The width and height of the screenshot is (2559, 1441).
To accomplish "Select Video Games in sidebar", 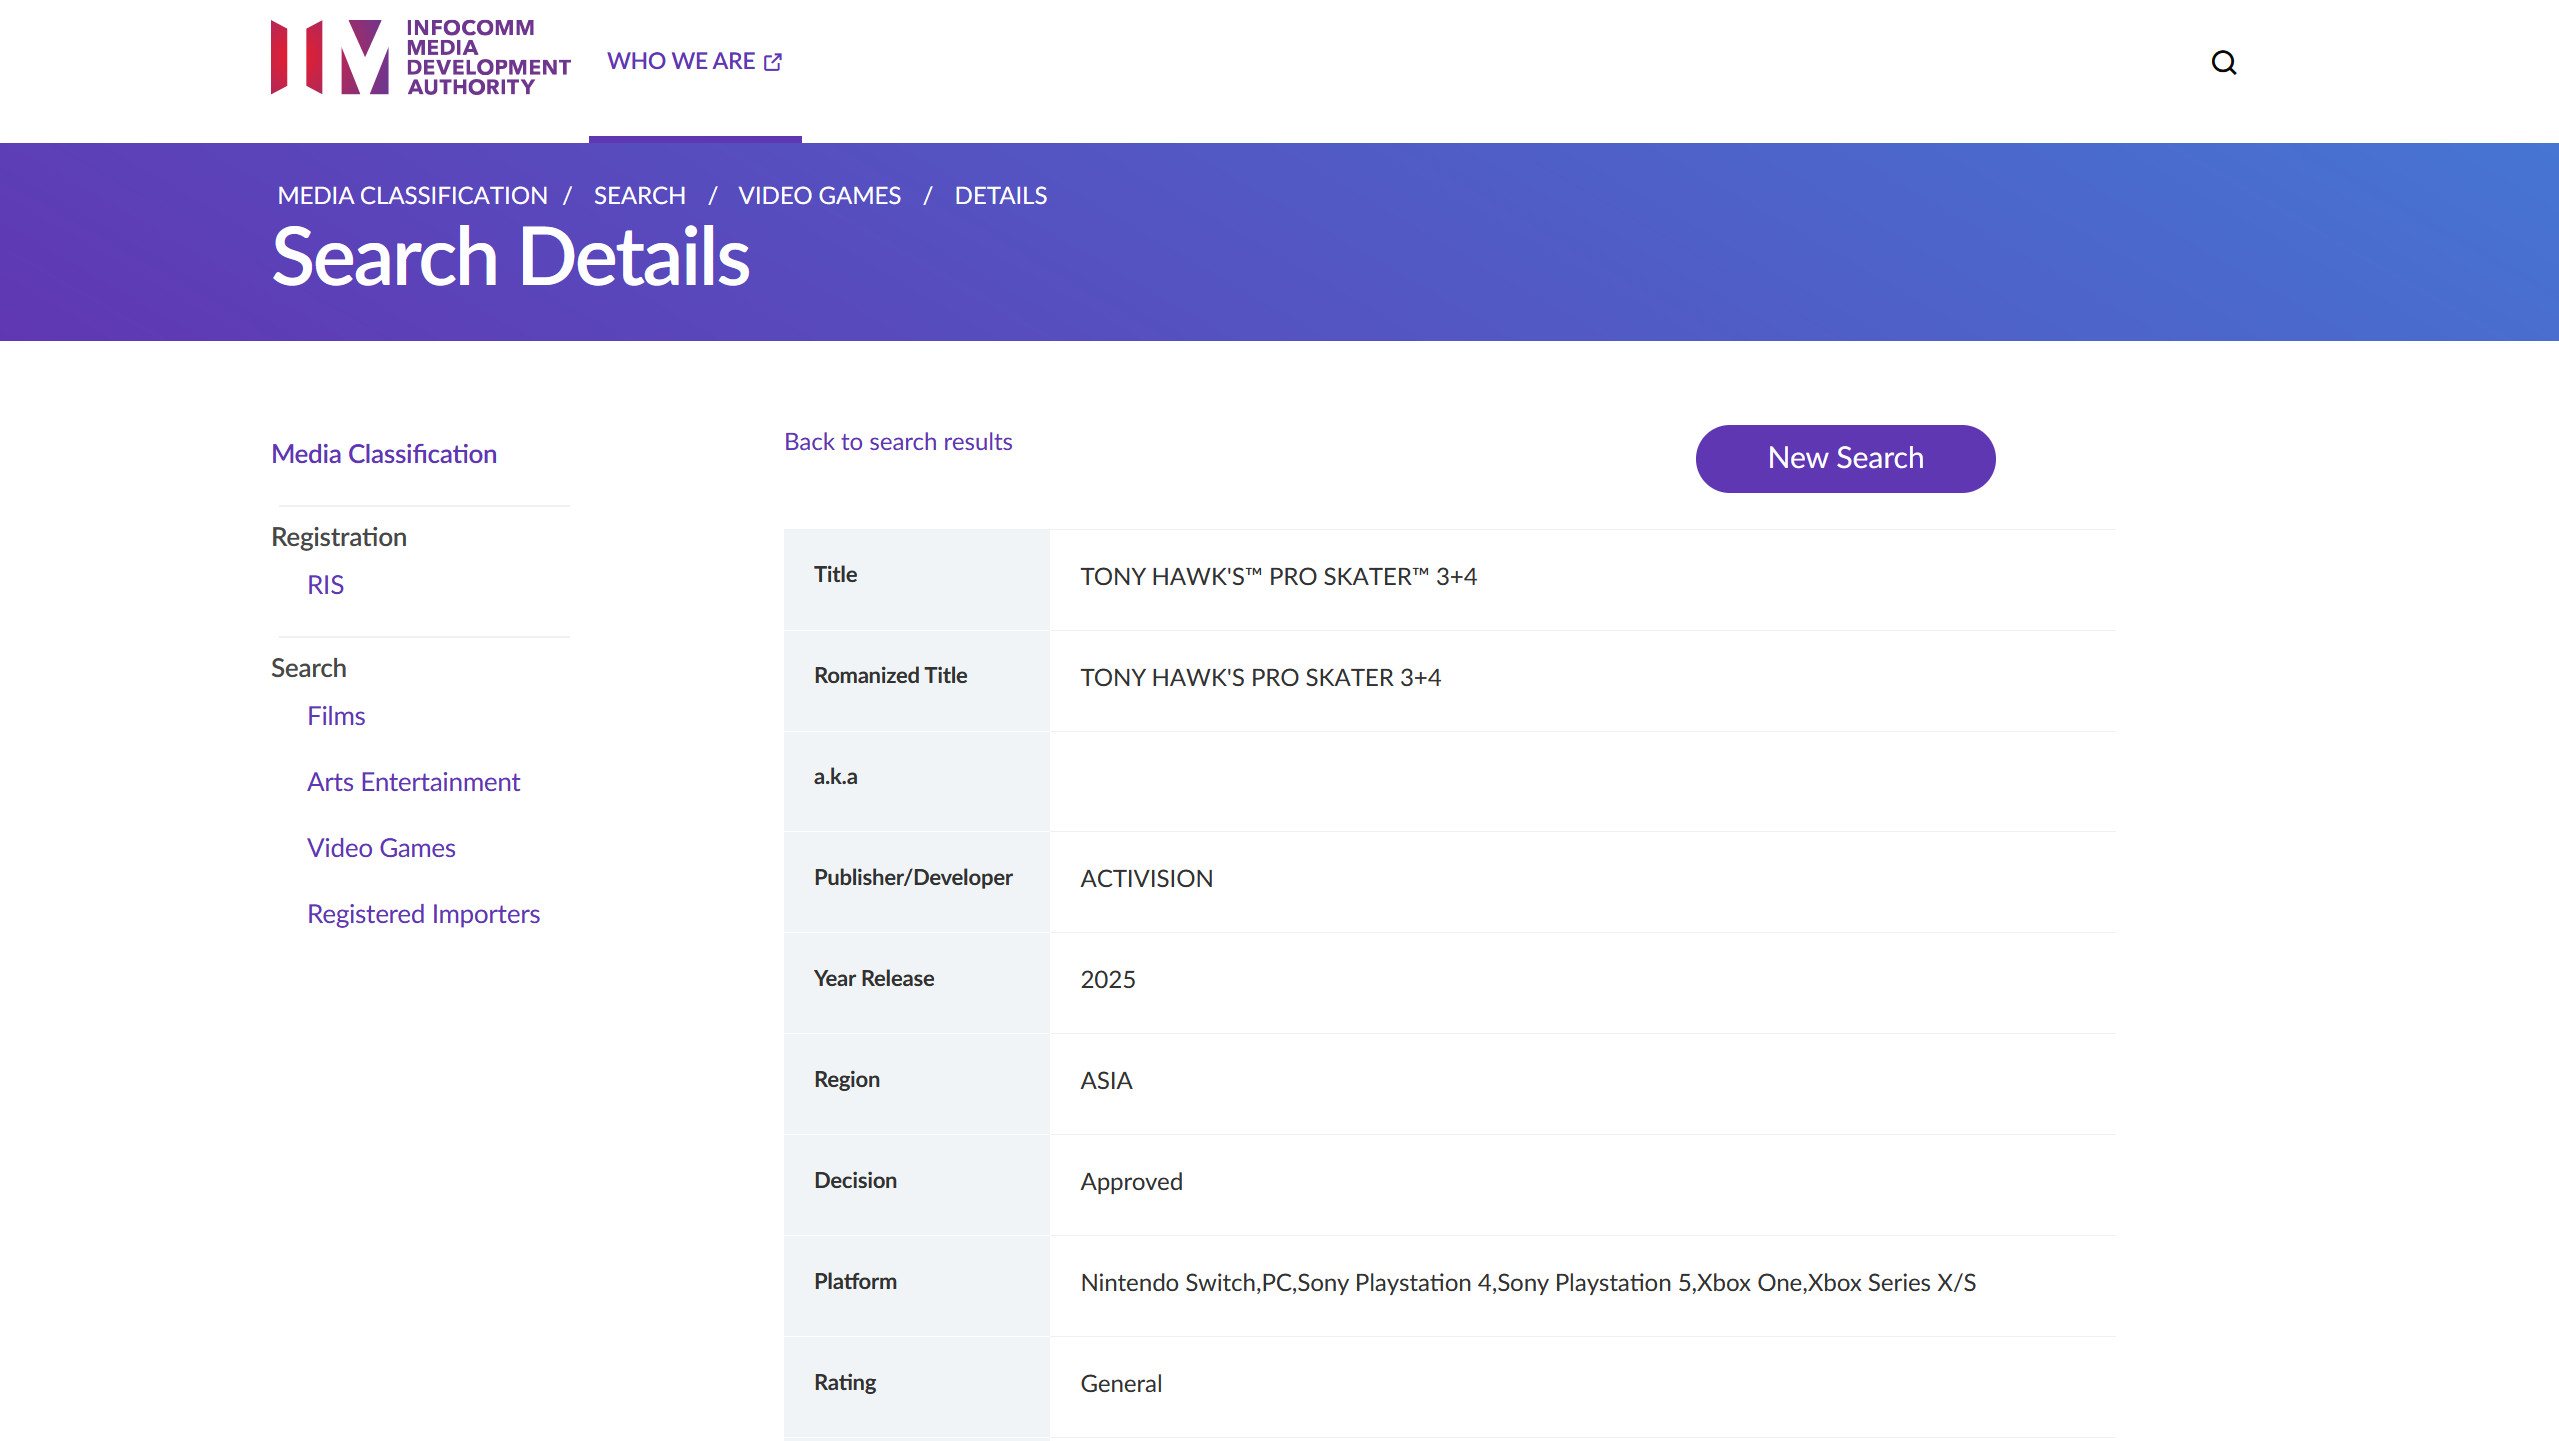I will 381,848.
